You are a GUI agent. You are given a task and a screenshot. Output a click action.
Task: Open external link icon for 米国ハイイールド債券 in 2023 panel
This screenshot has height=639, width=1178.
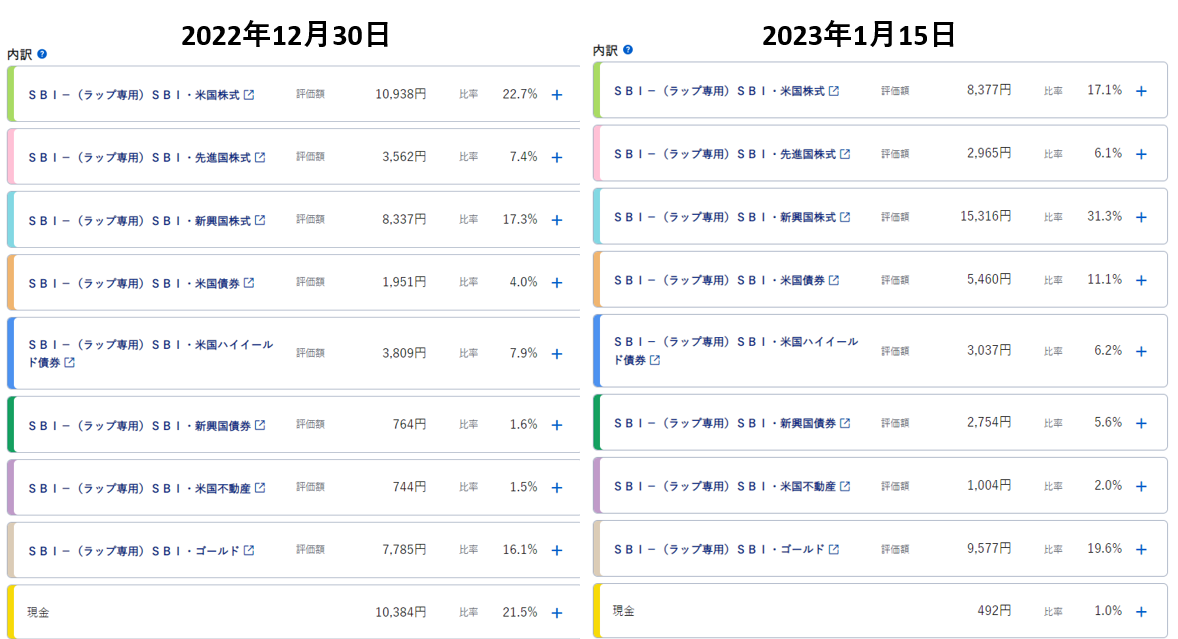pyautogui.click(x=655, y=360)
